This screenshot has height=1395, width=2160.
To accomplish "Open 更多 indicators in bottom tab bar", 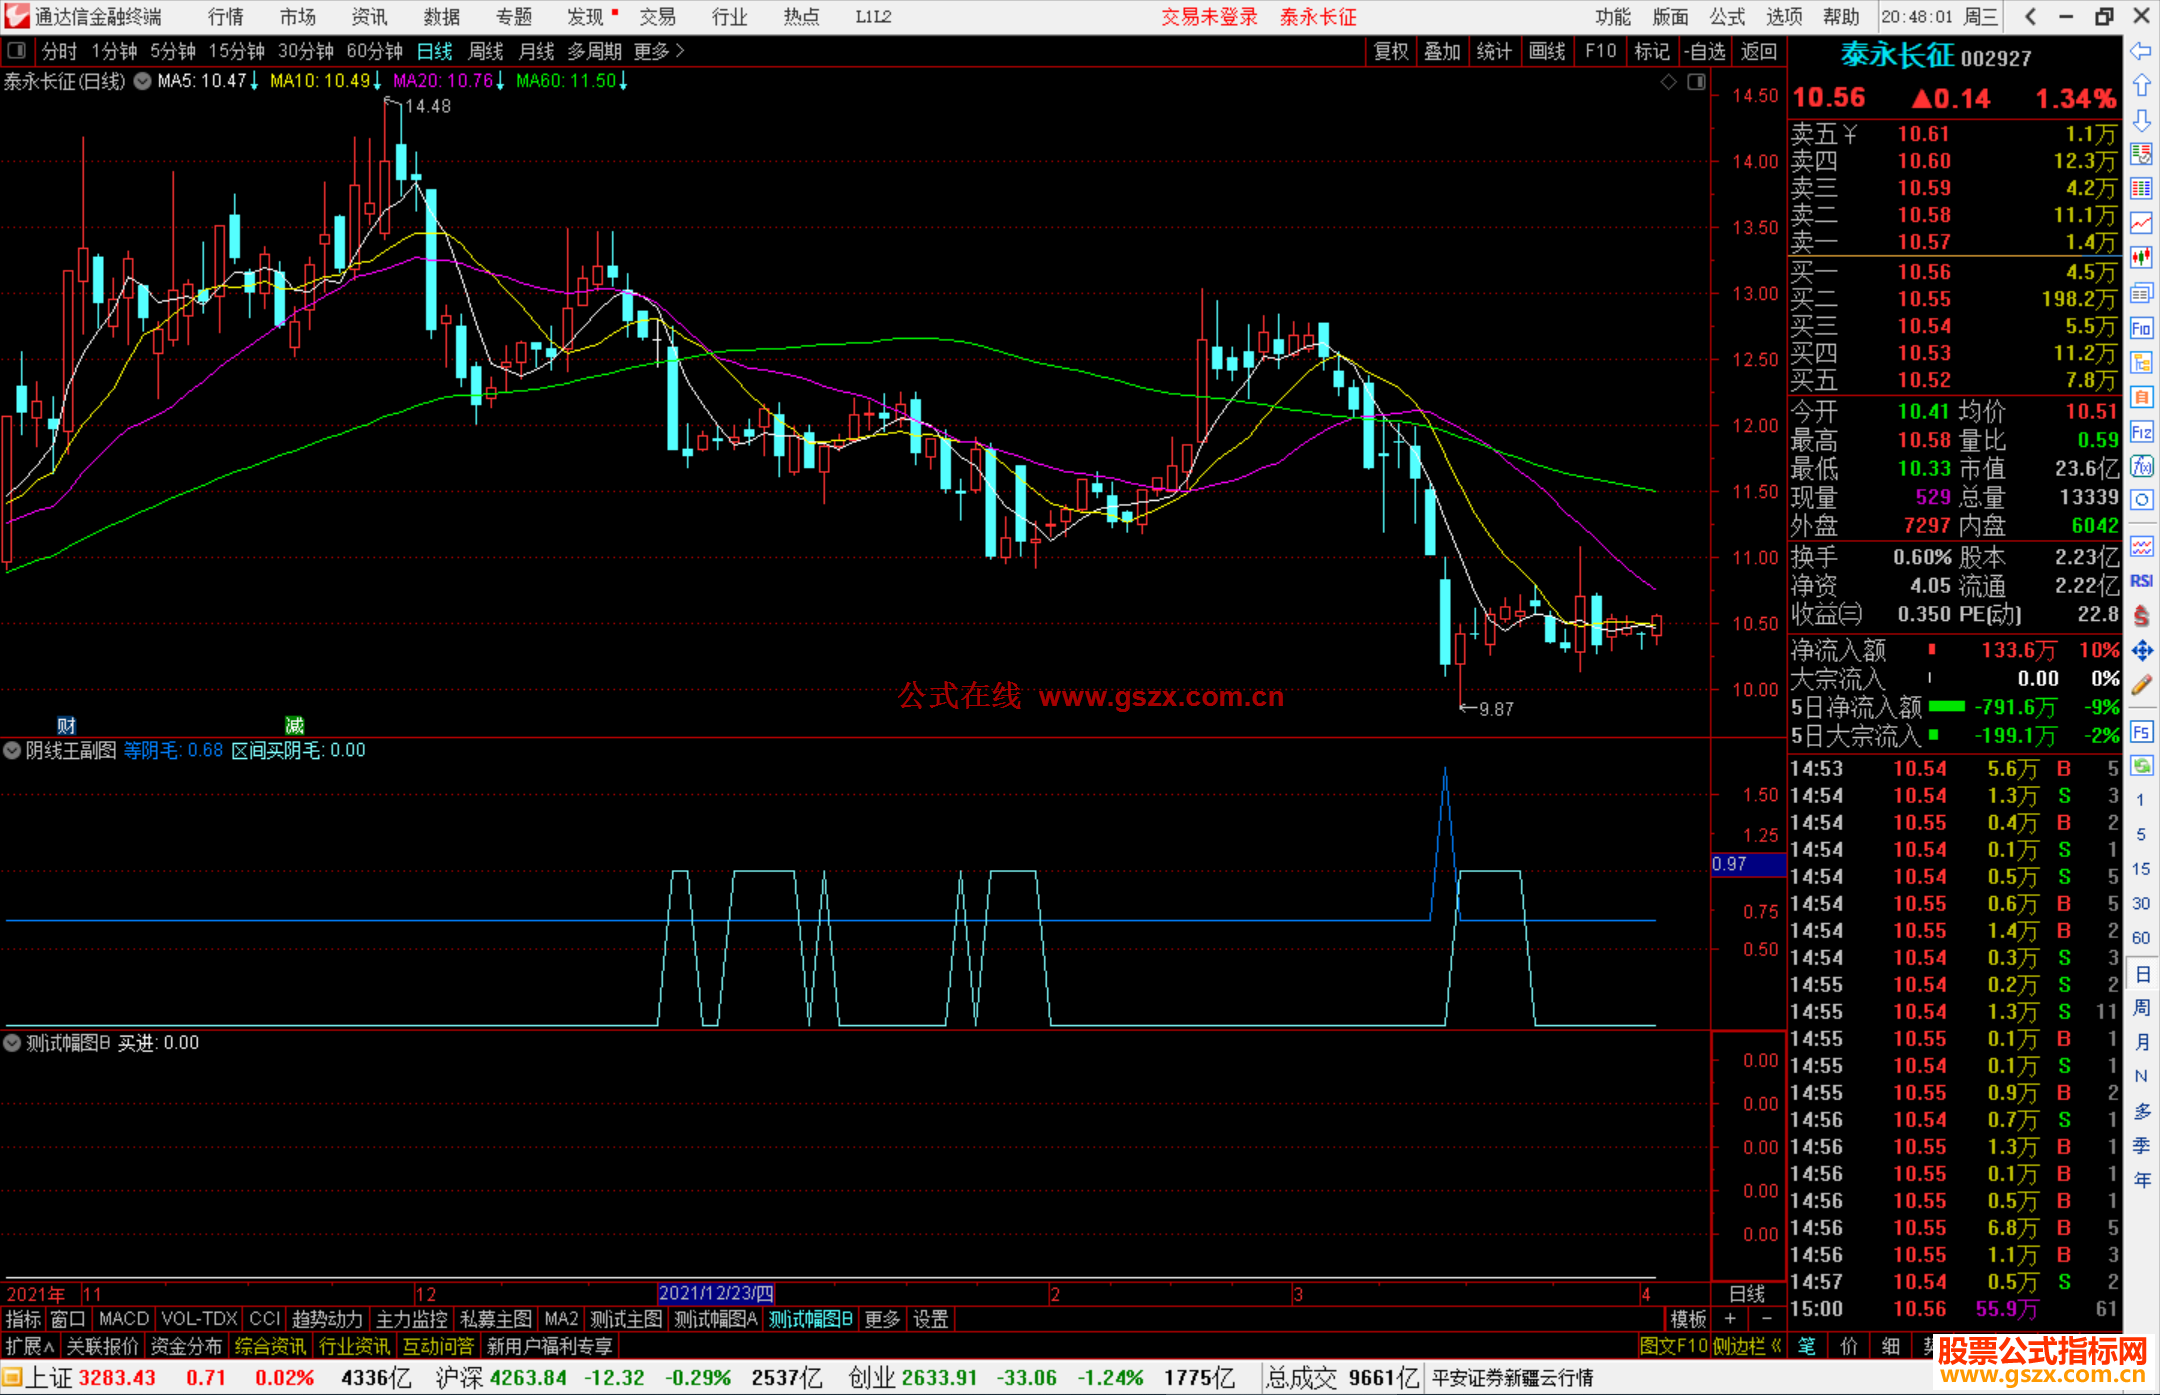I will pos(882,1319).
